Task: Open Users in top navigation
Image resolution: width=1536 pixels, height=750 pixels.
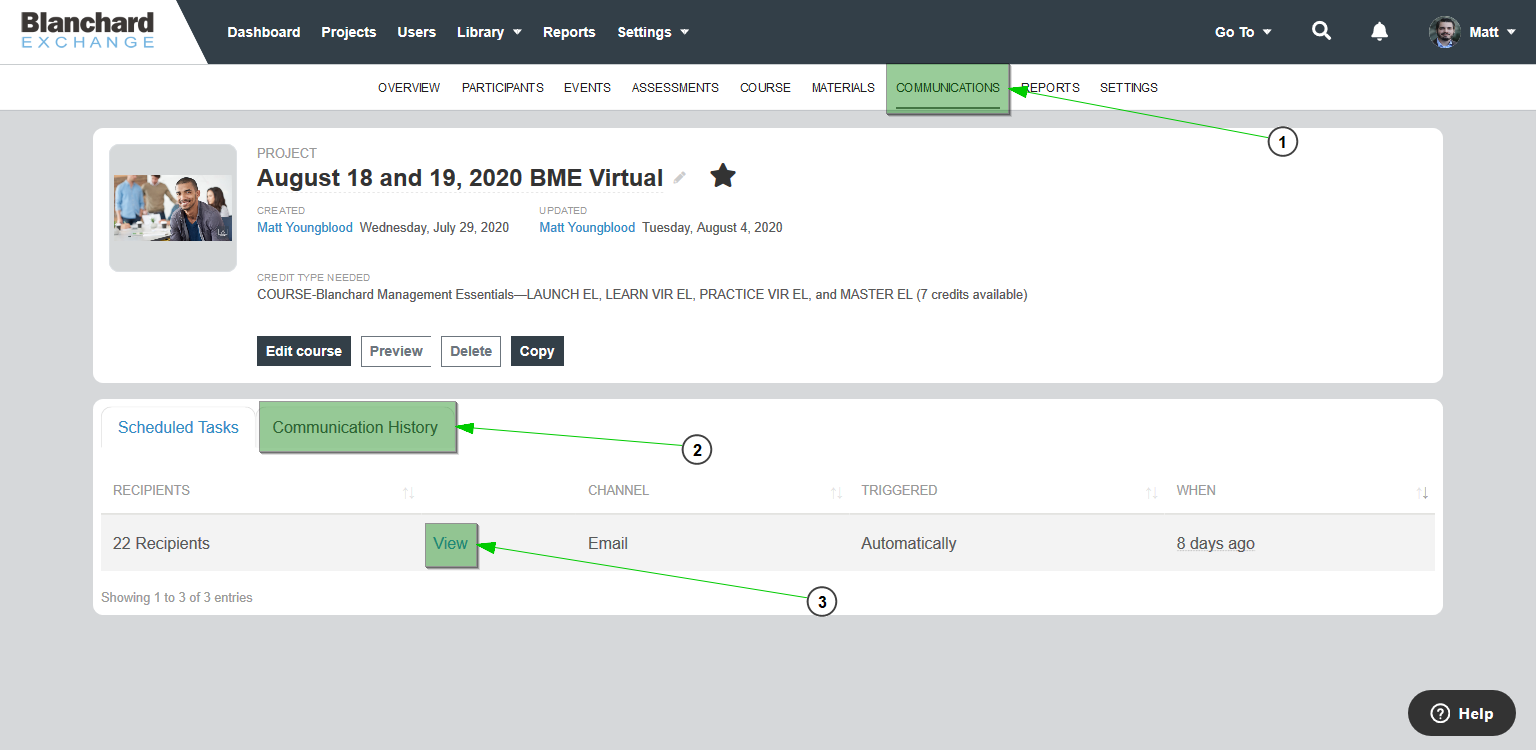Action: [416, 32]
